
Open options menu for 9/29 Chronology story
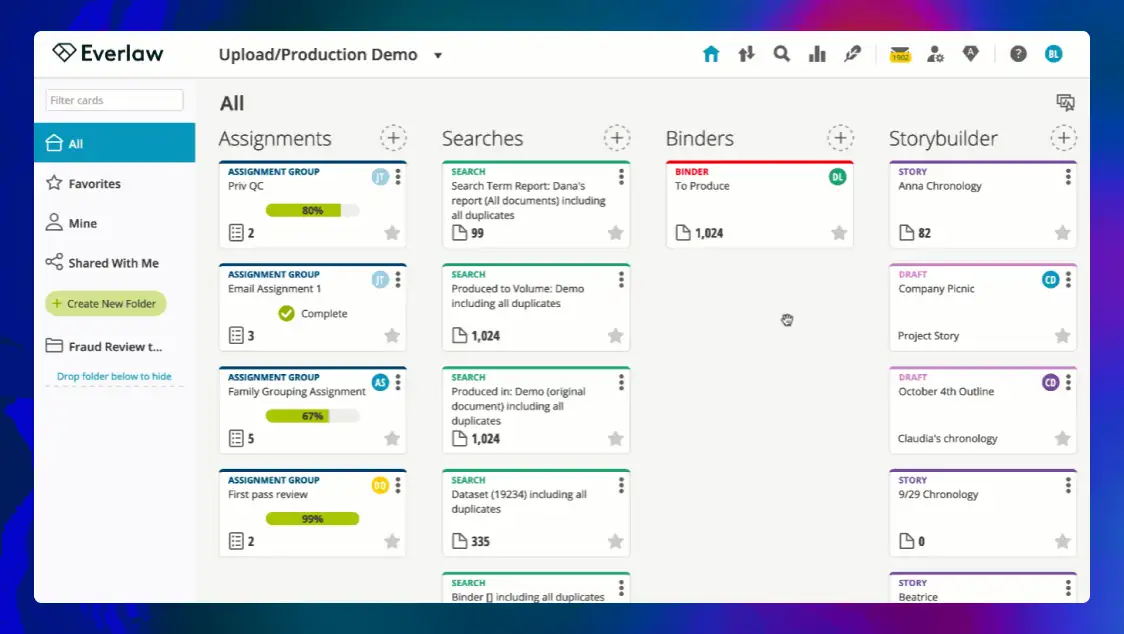coord(1068,486)
